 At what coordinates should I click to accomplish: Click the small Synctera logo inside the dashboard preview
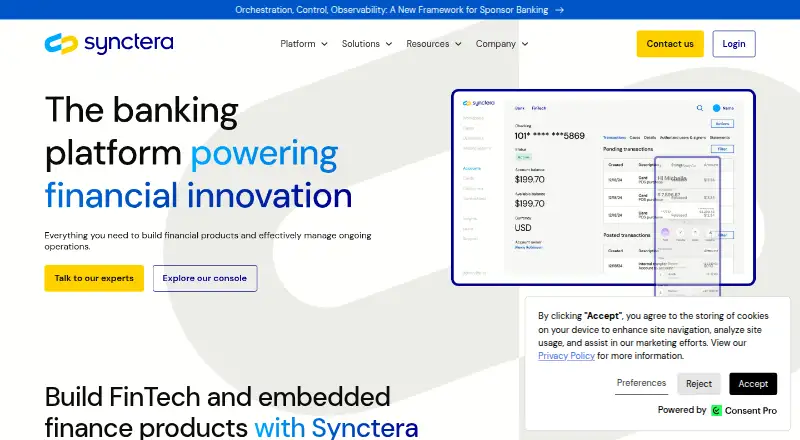[479, 103]
